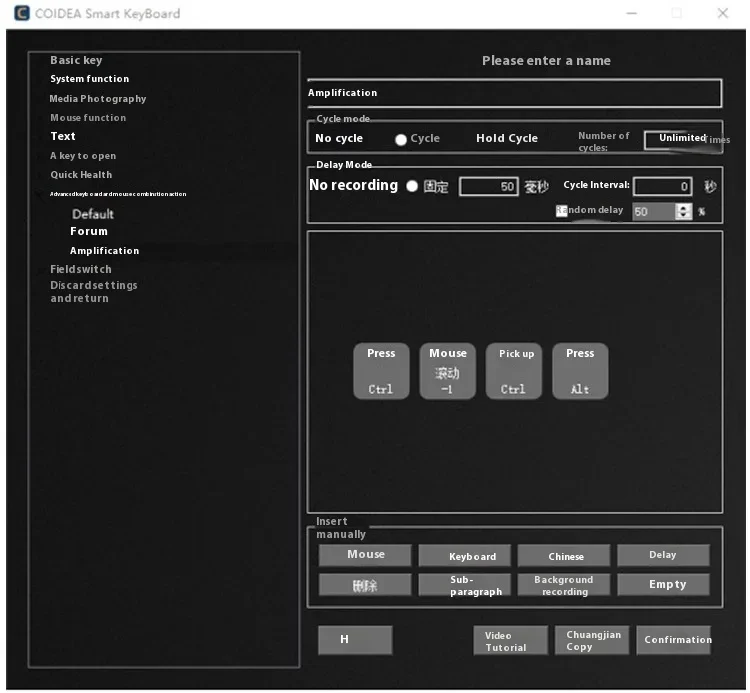This screenshot has height=693, width=750.
Task: Click the Press Ctrl action block
Action: [381, 371]
